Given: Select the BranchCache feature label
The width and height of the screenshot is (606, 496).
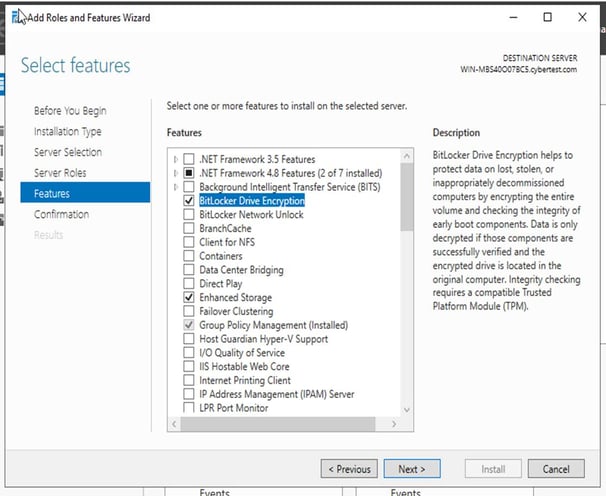Looking at the screenshot, I should pyautogui.click(x=225, y=228).
